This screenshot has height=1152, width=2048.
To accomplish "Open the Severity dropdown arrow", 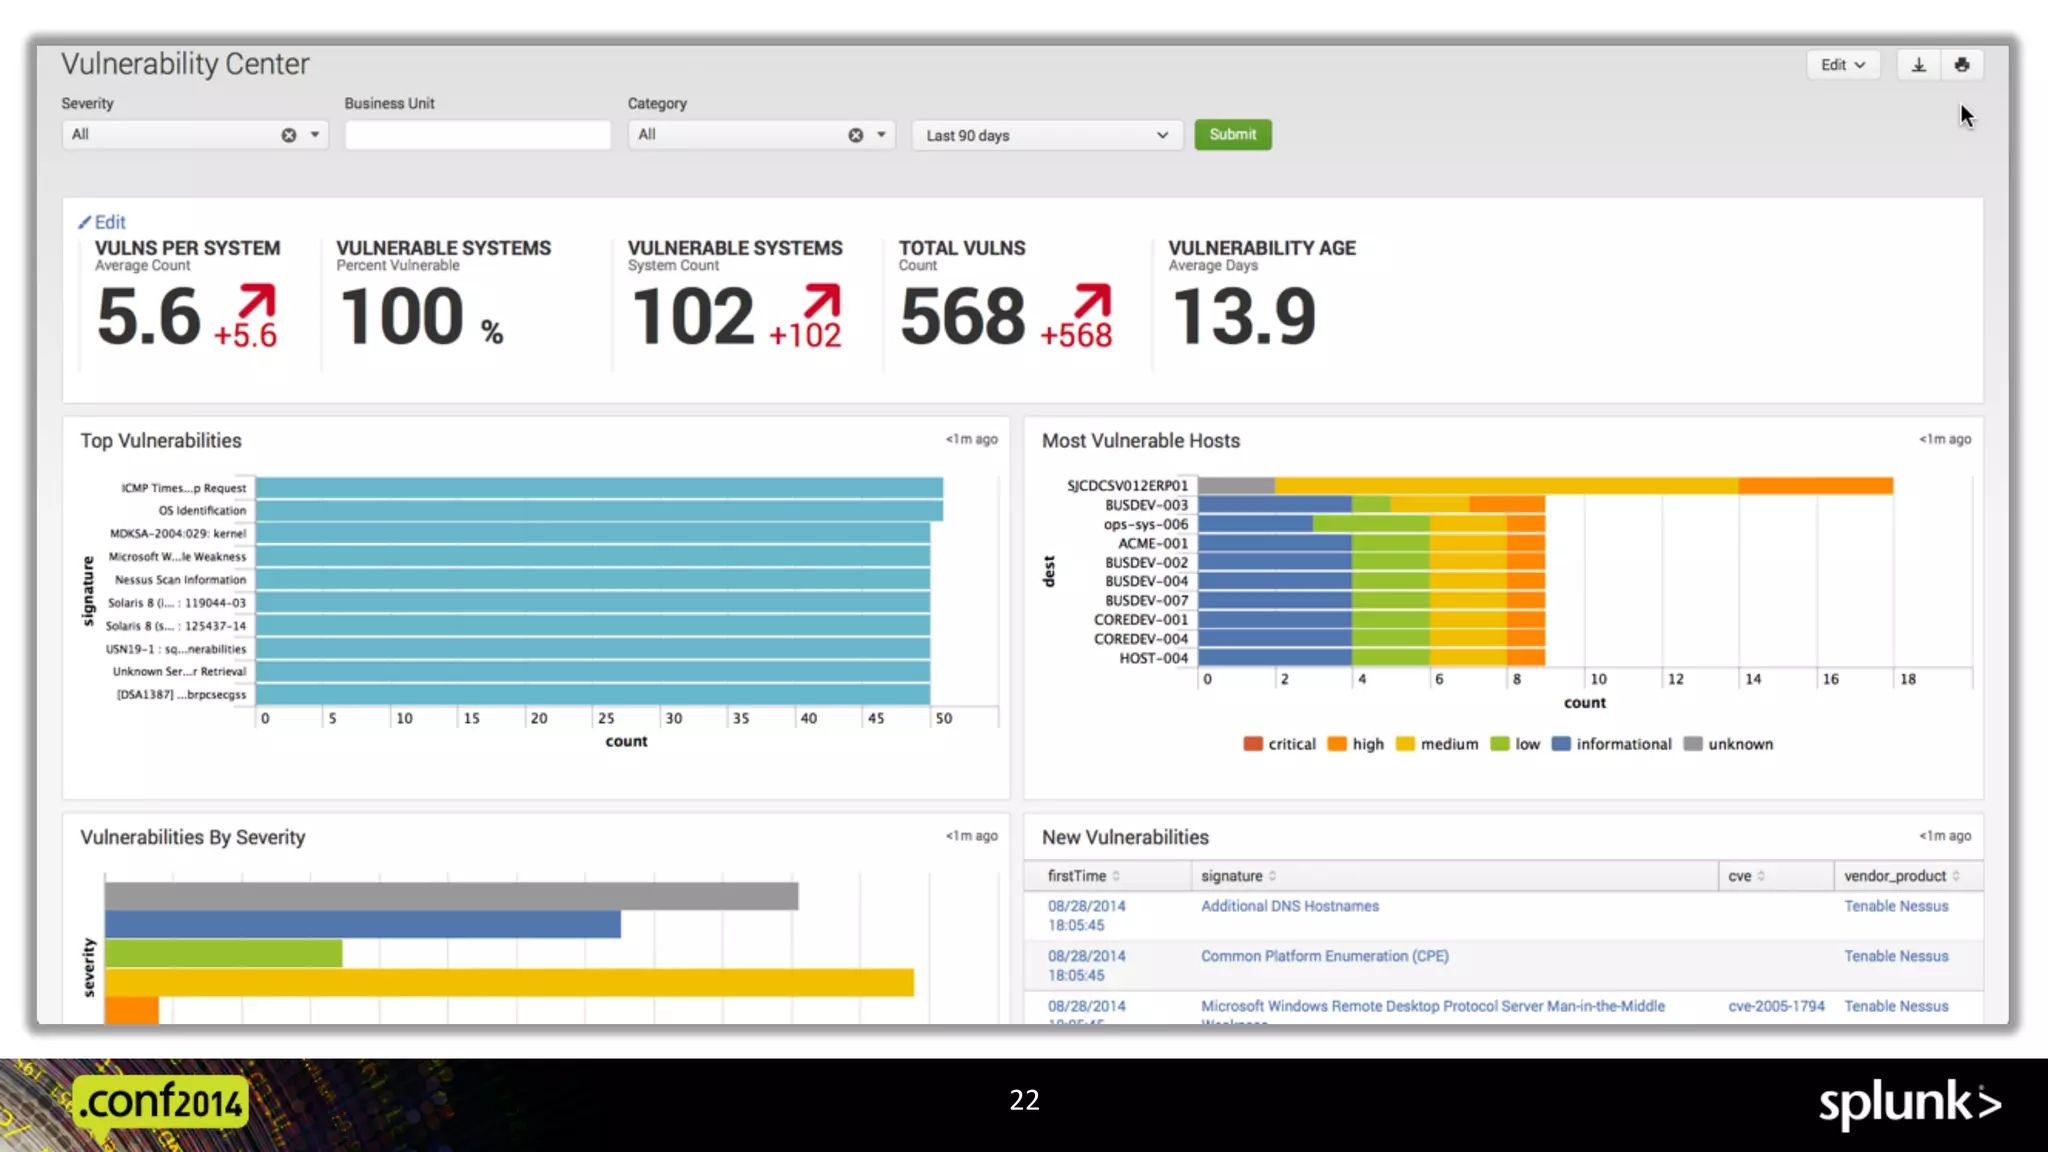I will click(x=315, y=134).
